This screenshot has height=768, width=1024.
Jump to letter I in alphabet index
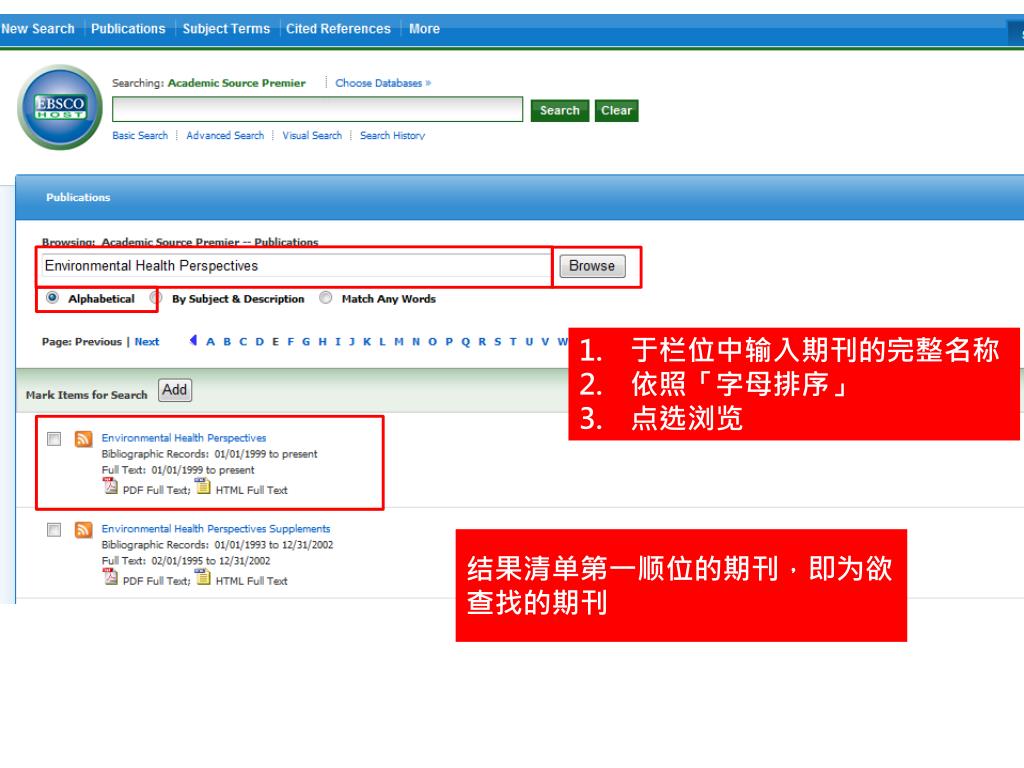(338, 342)
